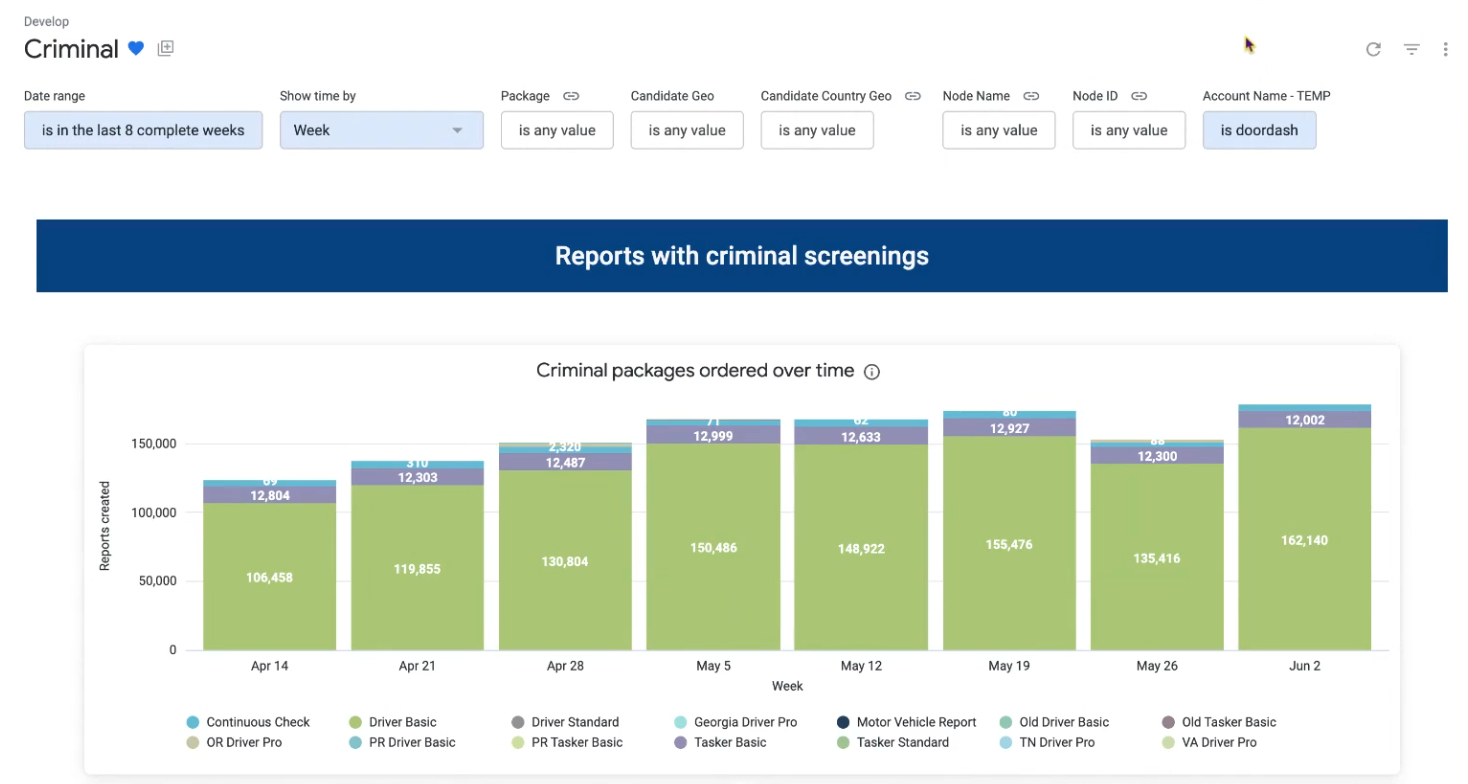Click the refresh dashboard icon

[x=1373, y=49]
